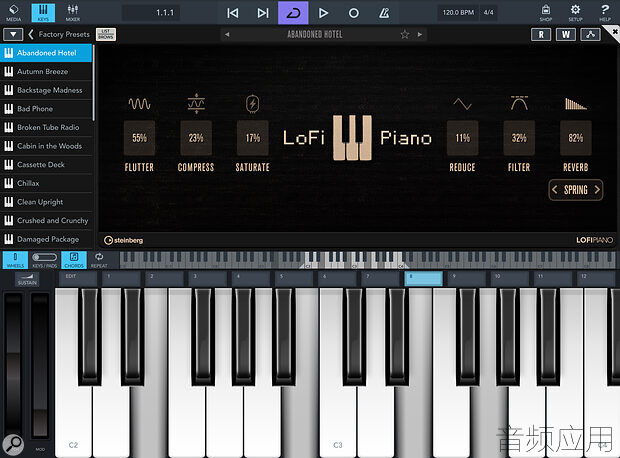
Task: Adjust Filter 32% value
Action: (x=519, y=138)
